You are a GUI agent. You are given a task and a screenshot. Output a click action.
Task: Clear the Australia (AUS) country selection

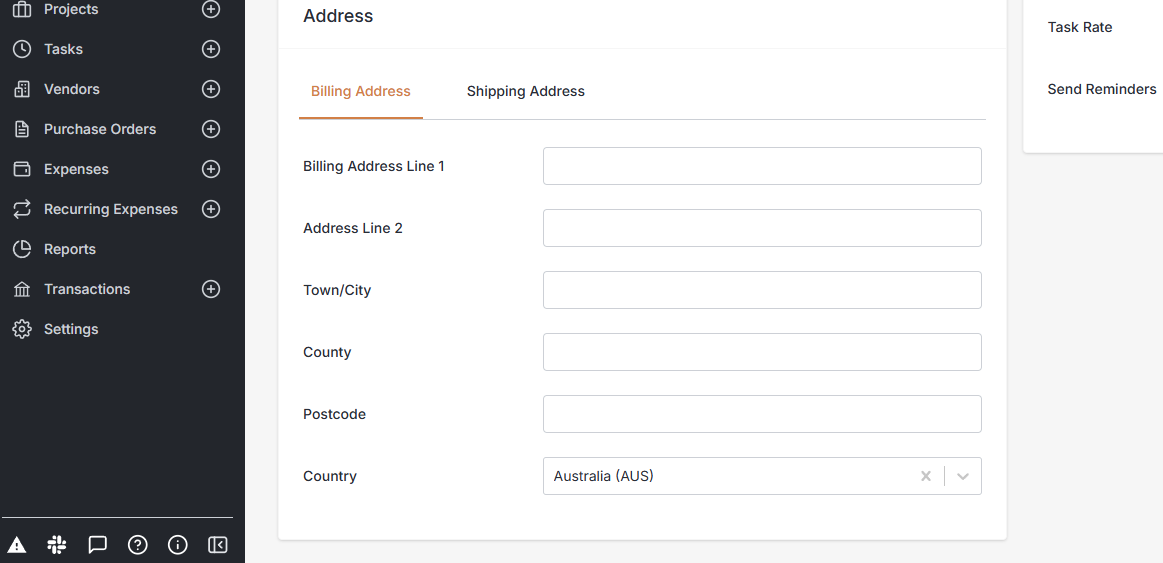pyautogui.click(x=926, y=476)
